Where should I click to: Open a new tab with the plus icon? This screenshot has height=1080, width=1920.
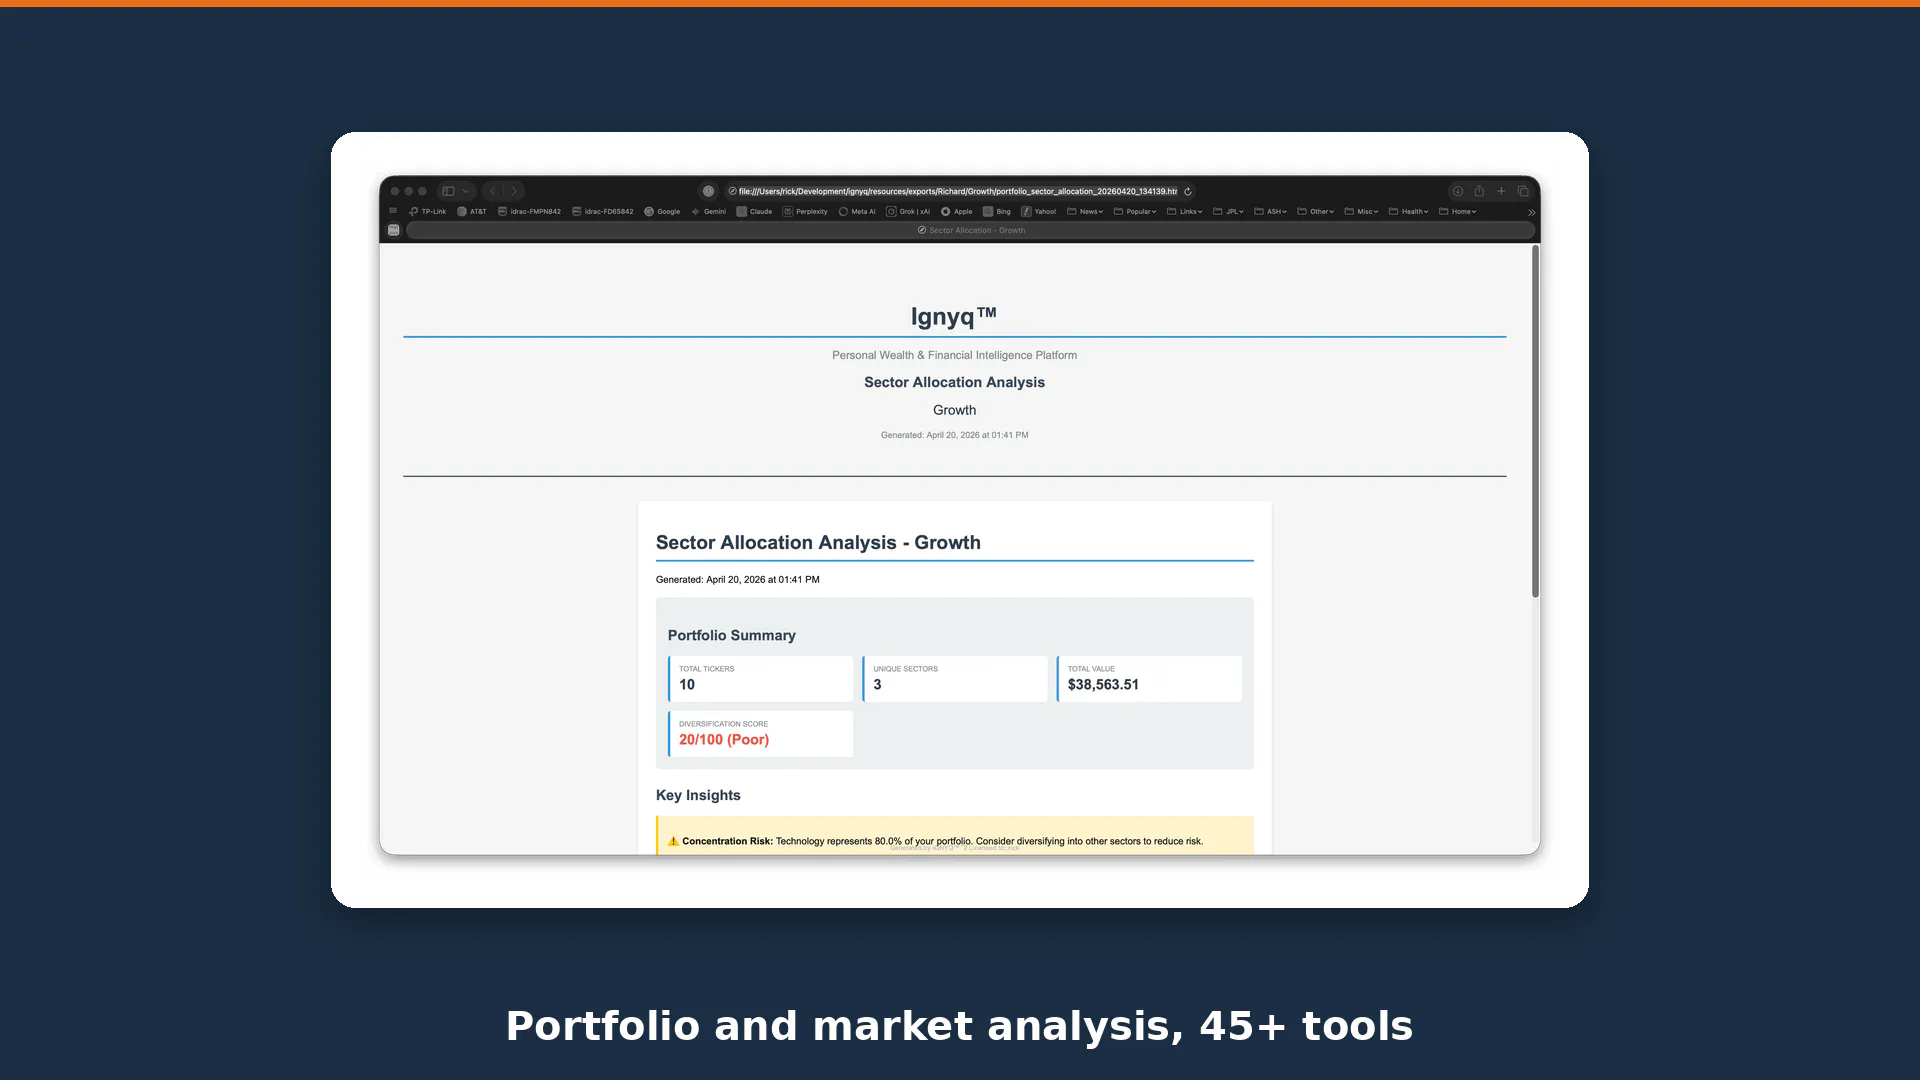pyautogui.click(x=1501, y=191)
